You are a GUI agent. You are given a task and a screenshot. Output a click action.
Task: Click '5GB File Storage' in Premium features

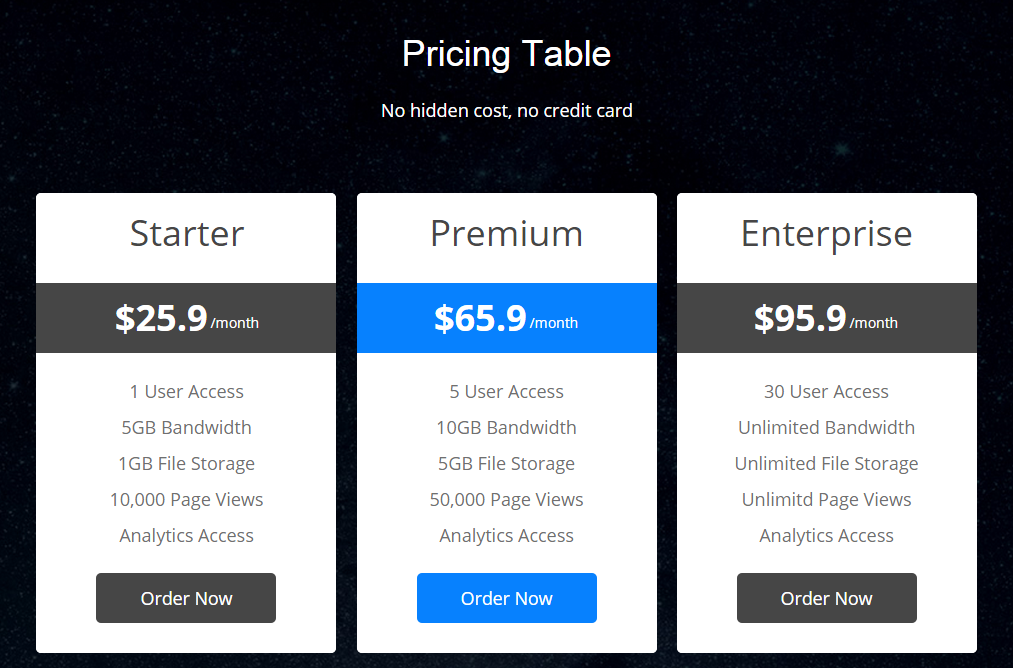coord(506,464)
